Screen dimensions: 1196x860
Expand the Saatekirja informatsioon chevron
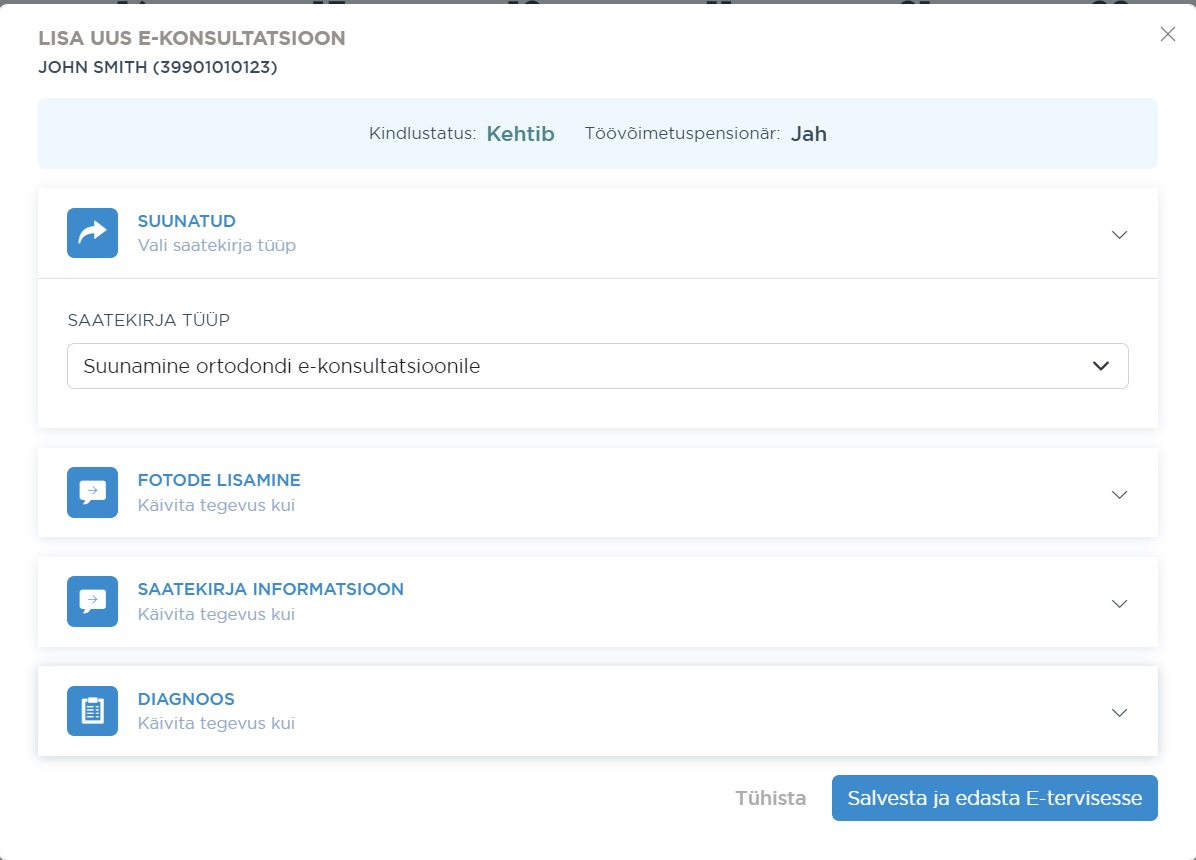1119,603
